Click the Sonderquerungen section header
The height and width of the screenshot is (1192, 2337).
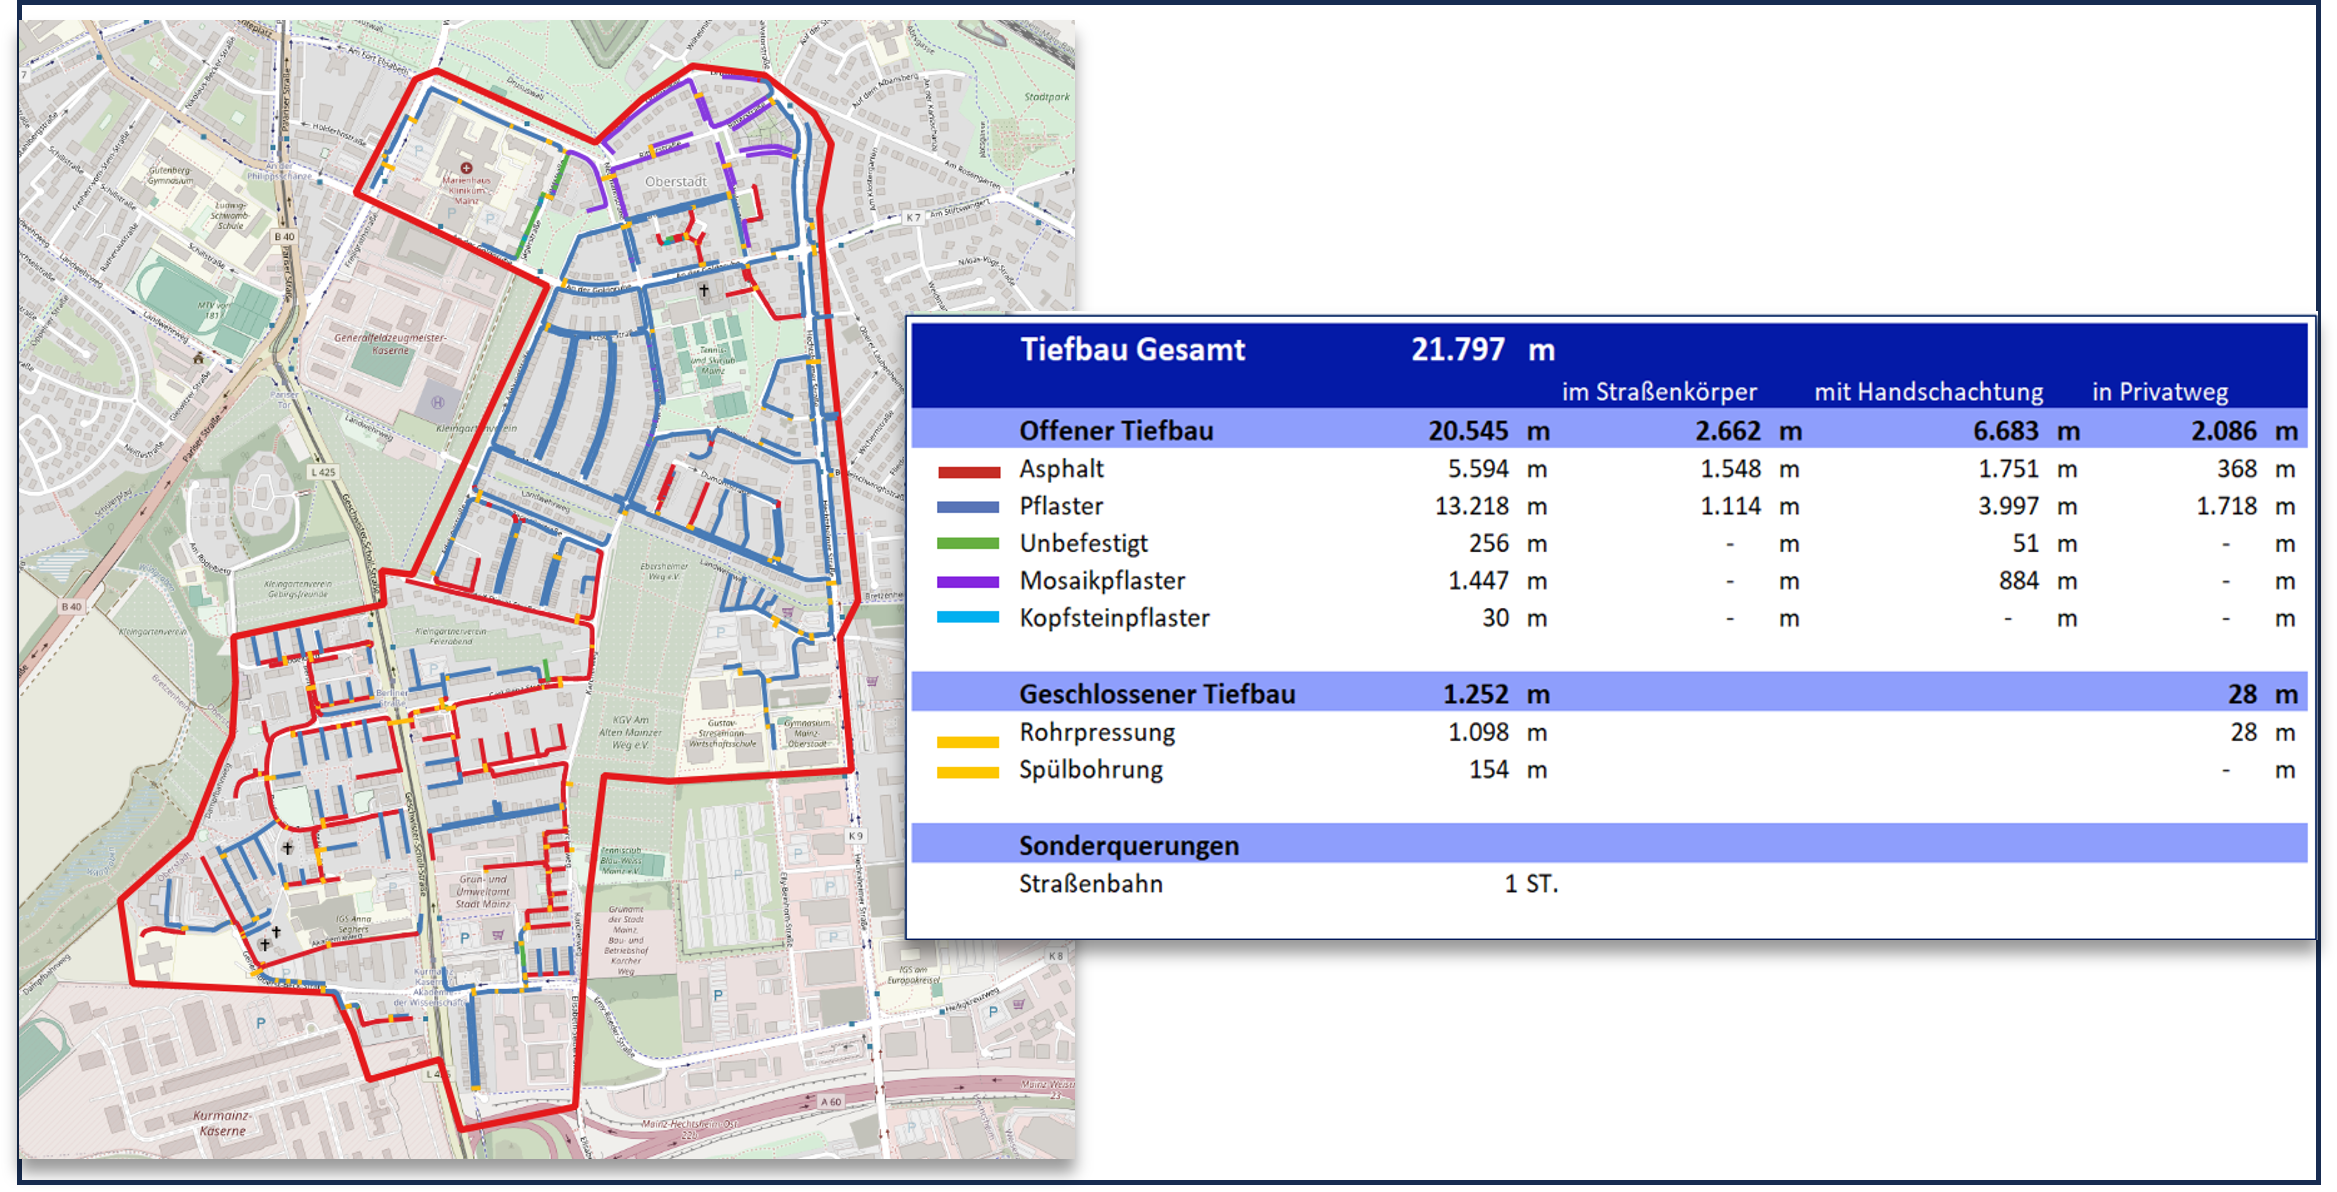1128,846
